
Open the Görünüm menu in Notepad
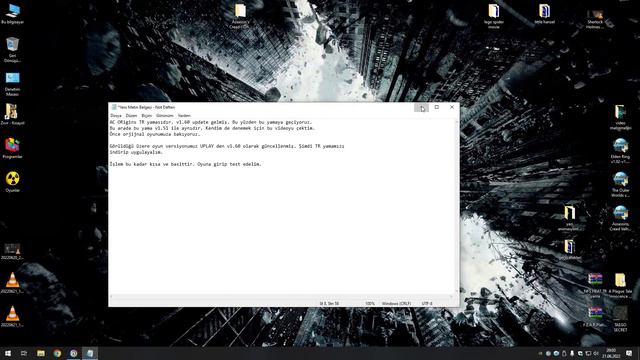point(165,116)
